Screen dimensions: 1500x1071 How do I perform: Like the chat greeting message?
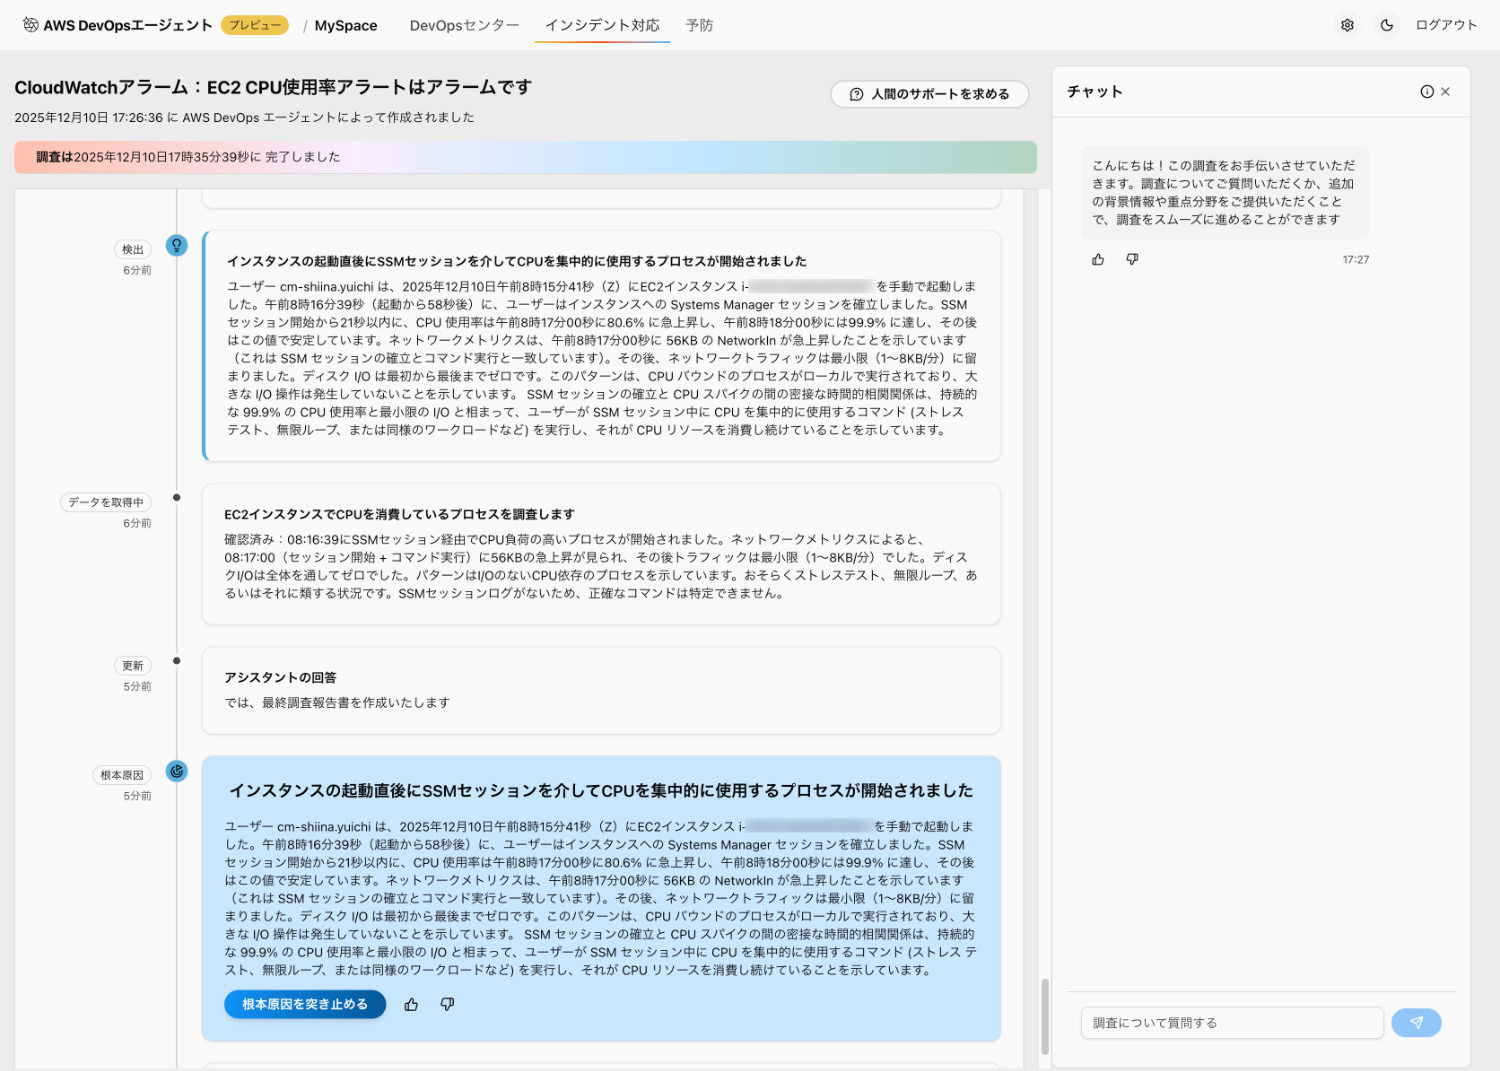(1098, 260)
